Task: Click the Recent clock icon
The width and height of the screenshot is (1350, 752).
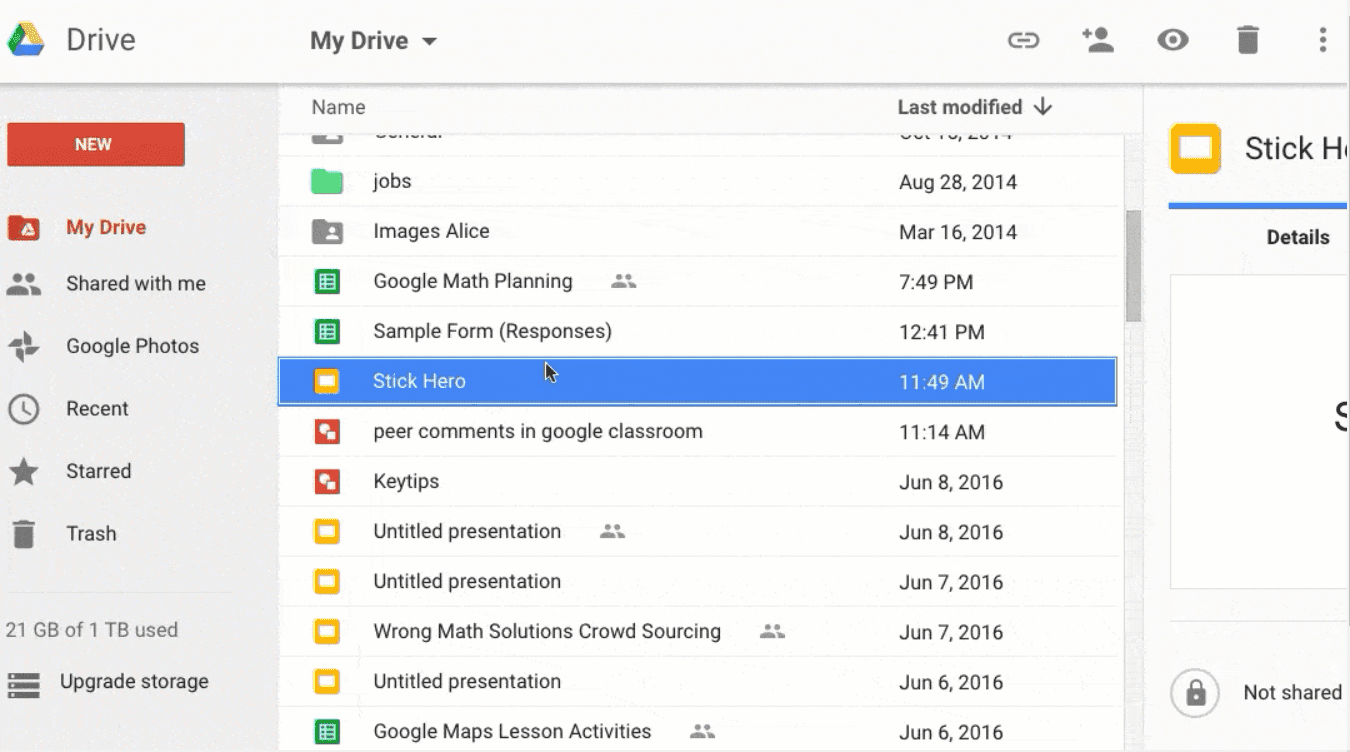Action: [24, 409]
